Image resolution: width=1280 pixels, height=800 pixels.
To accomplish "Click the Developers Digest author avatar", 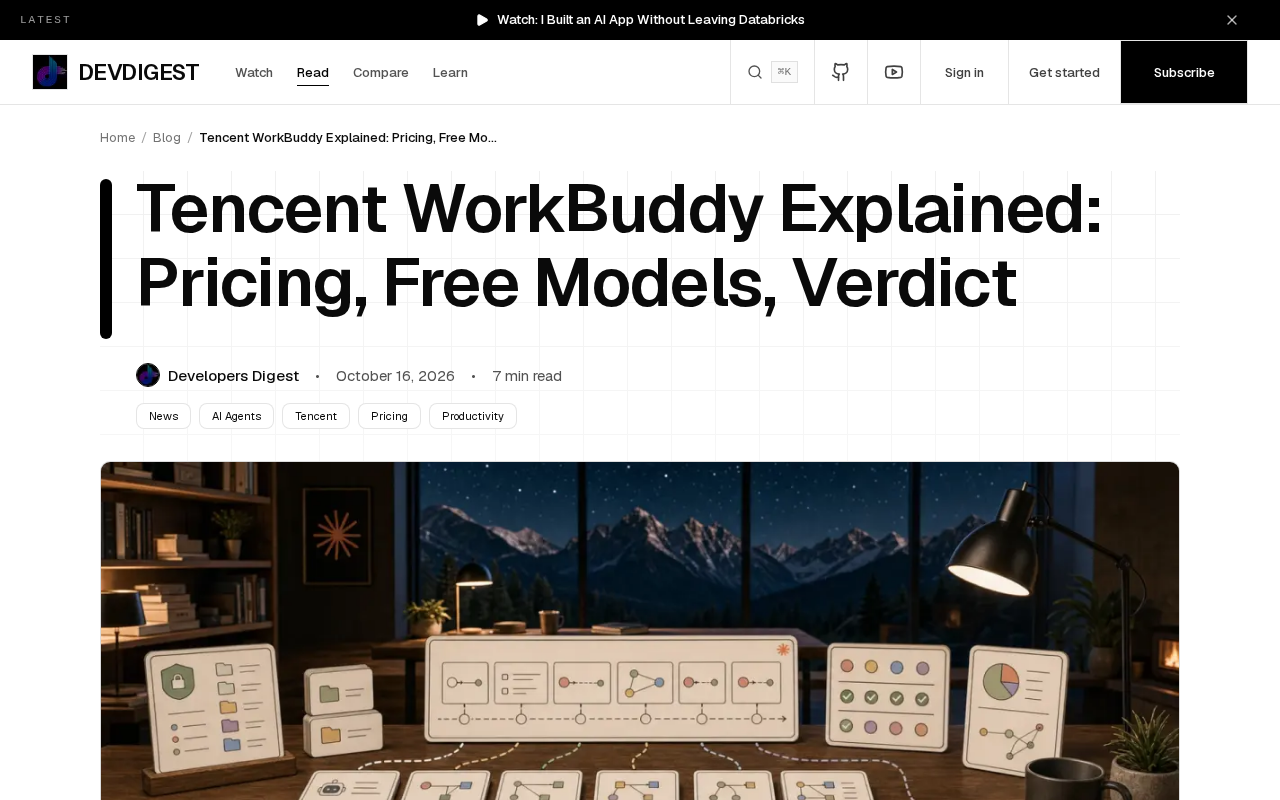I will coord(148,375).
